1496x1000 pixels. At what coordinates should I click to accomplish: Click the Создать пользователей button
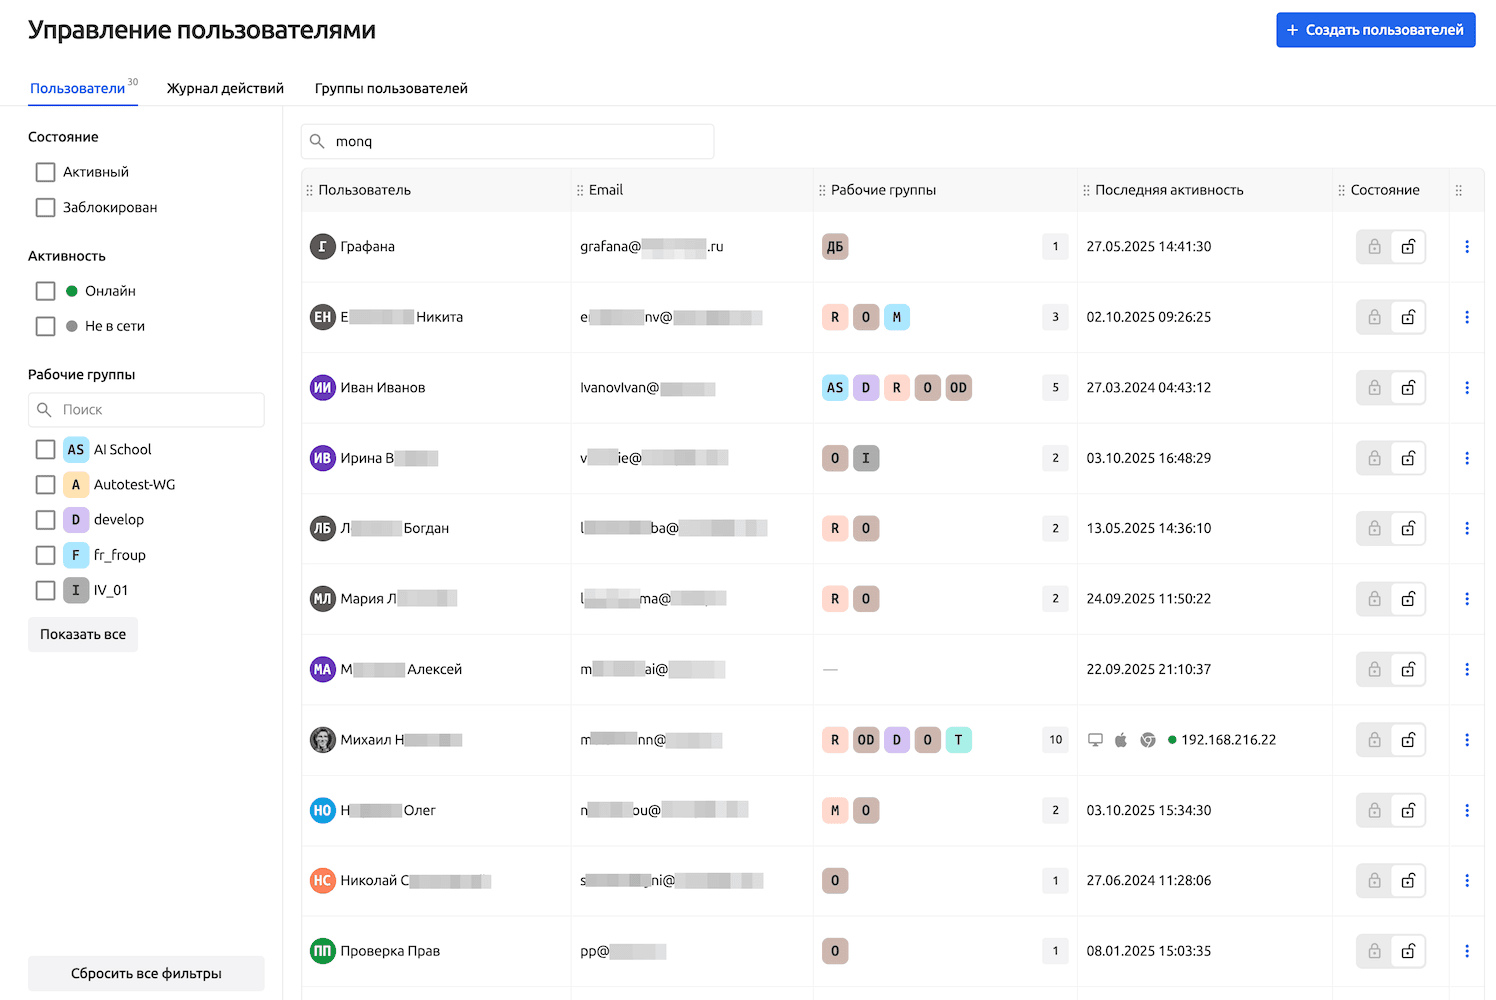click(x=1375, y=30)
